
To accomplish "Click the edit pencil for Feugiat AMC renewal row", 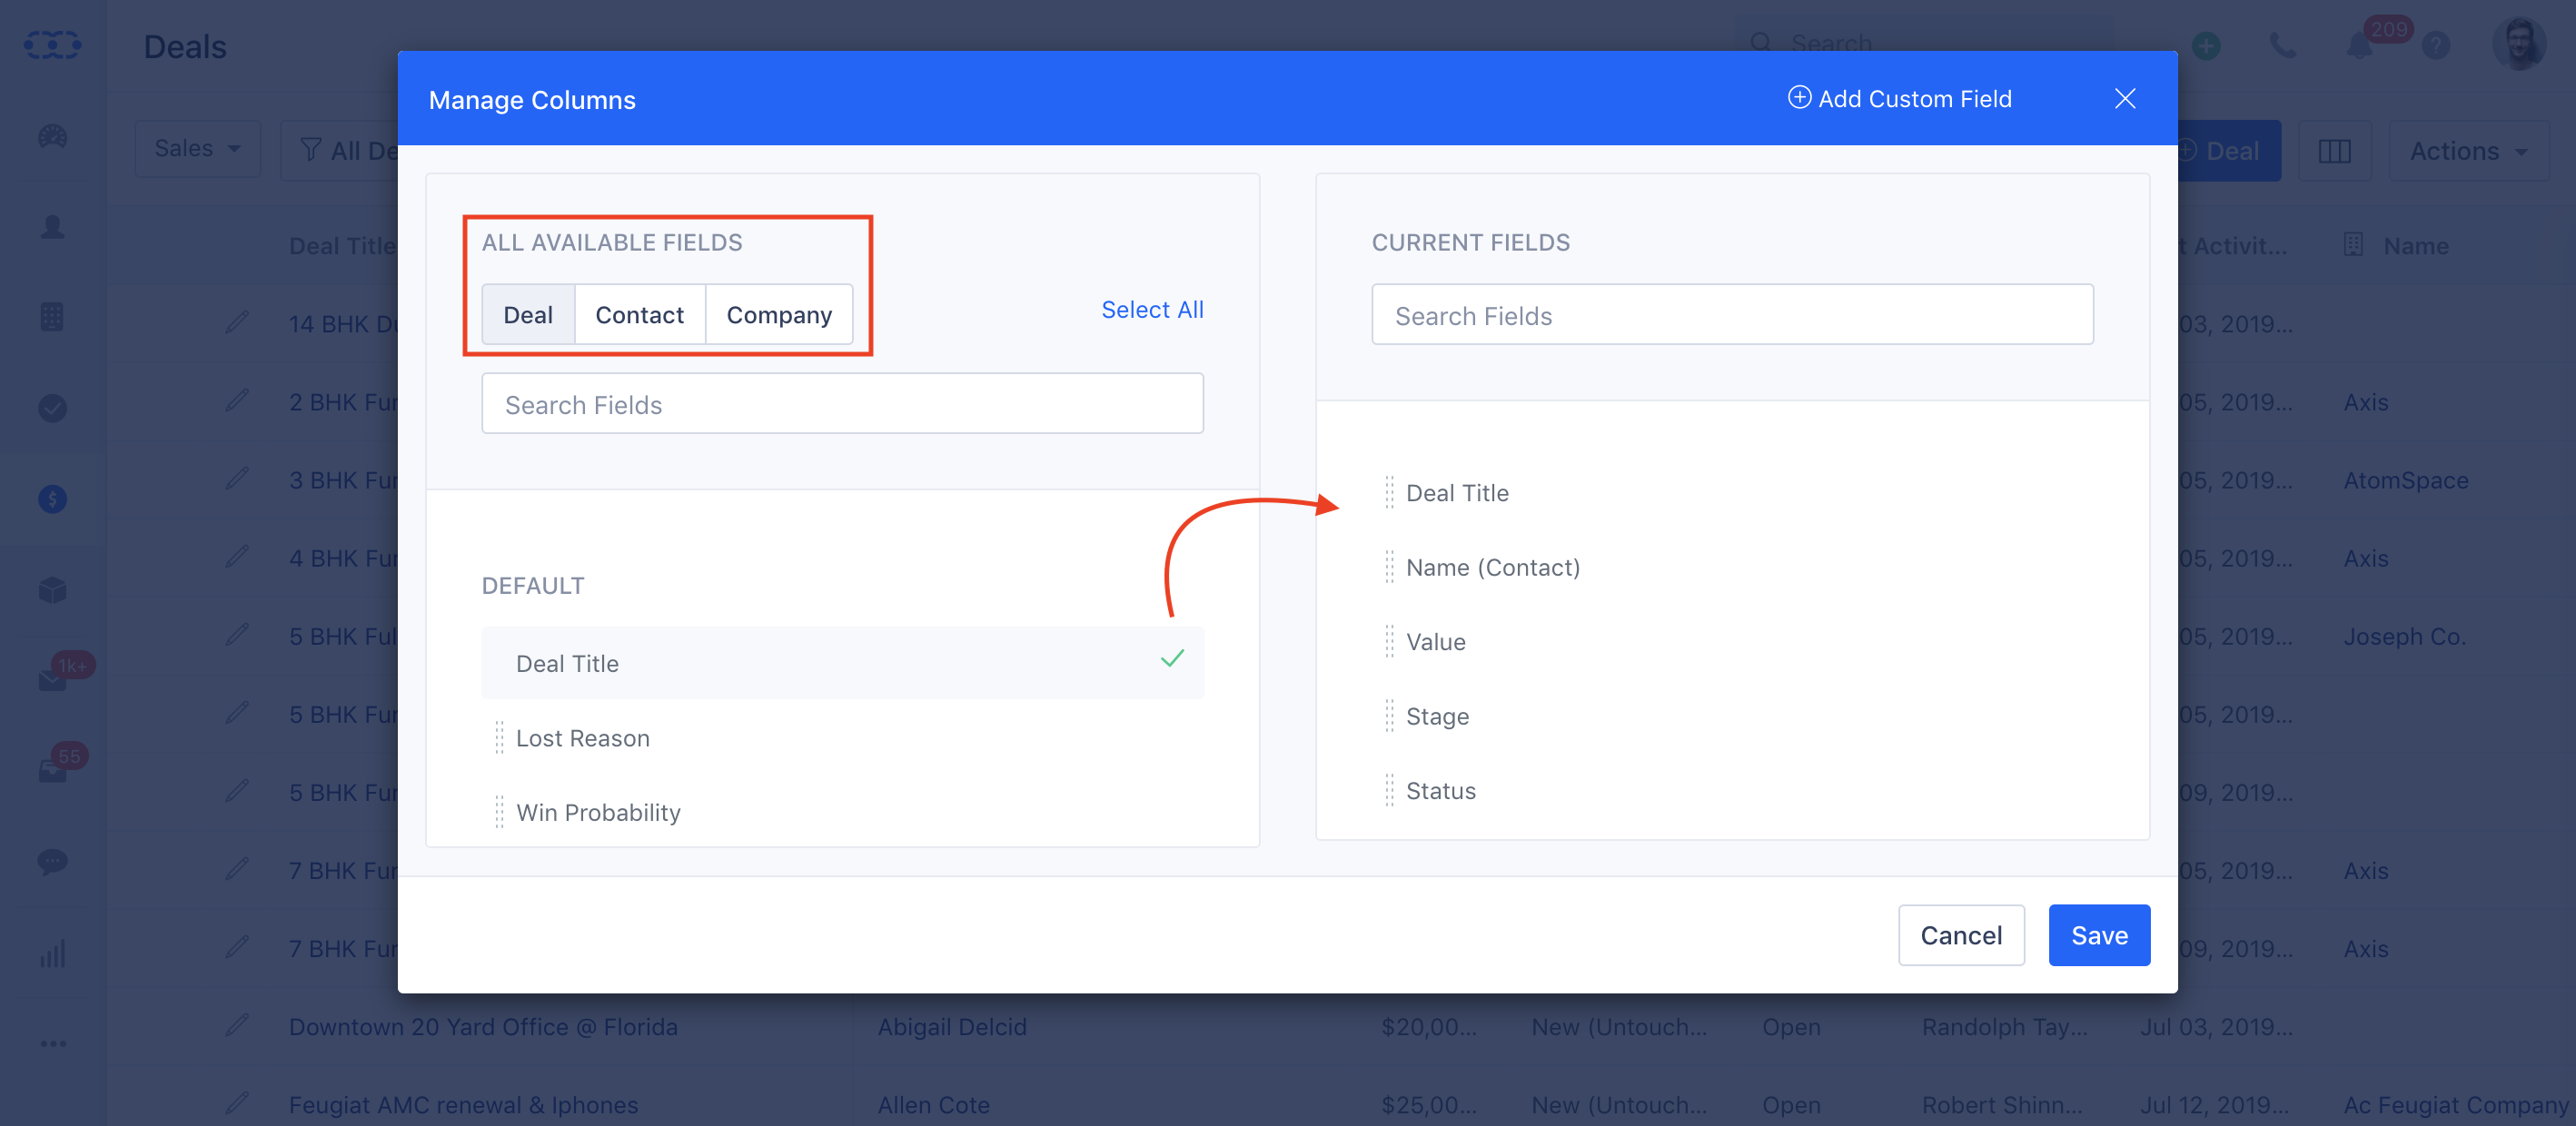I will 237,1103.
